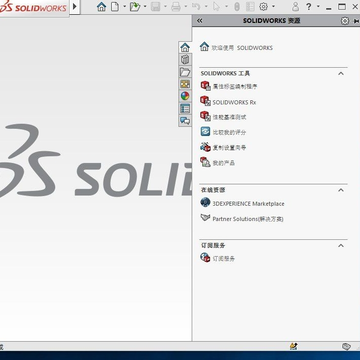The height and width of the screenshot is (360, 360).
Task: Open 3DEXPERIENCE Marketplace link
Action: coord(248,204)
